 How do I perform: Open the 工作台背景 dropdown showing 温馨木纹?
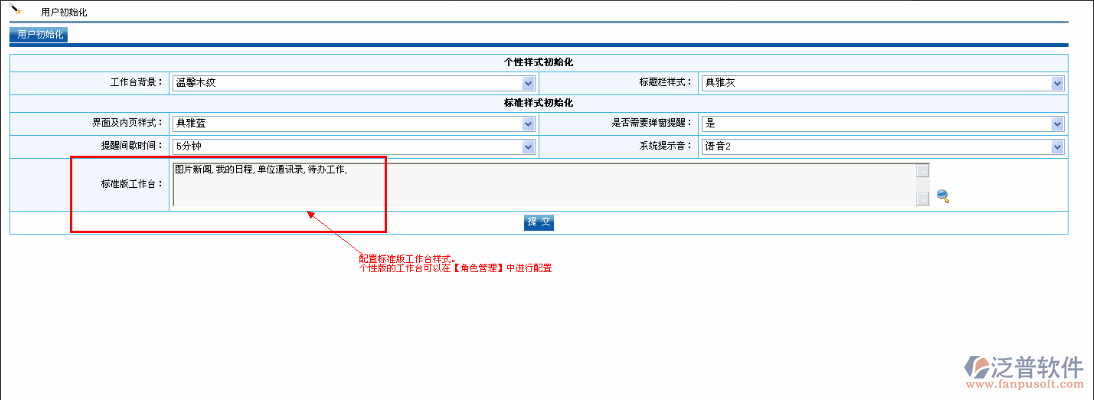[353, 83]
